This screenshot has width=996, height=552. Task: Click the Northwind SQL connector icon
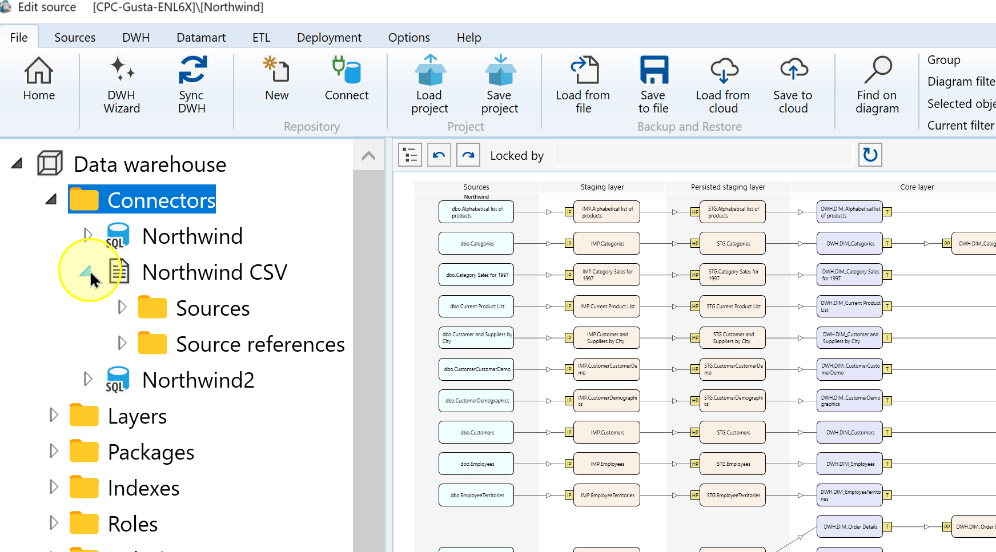click(118, 236)
